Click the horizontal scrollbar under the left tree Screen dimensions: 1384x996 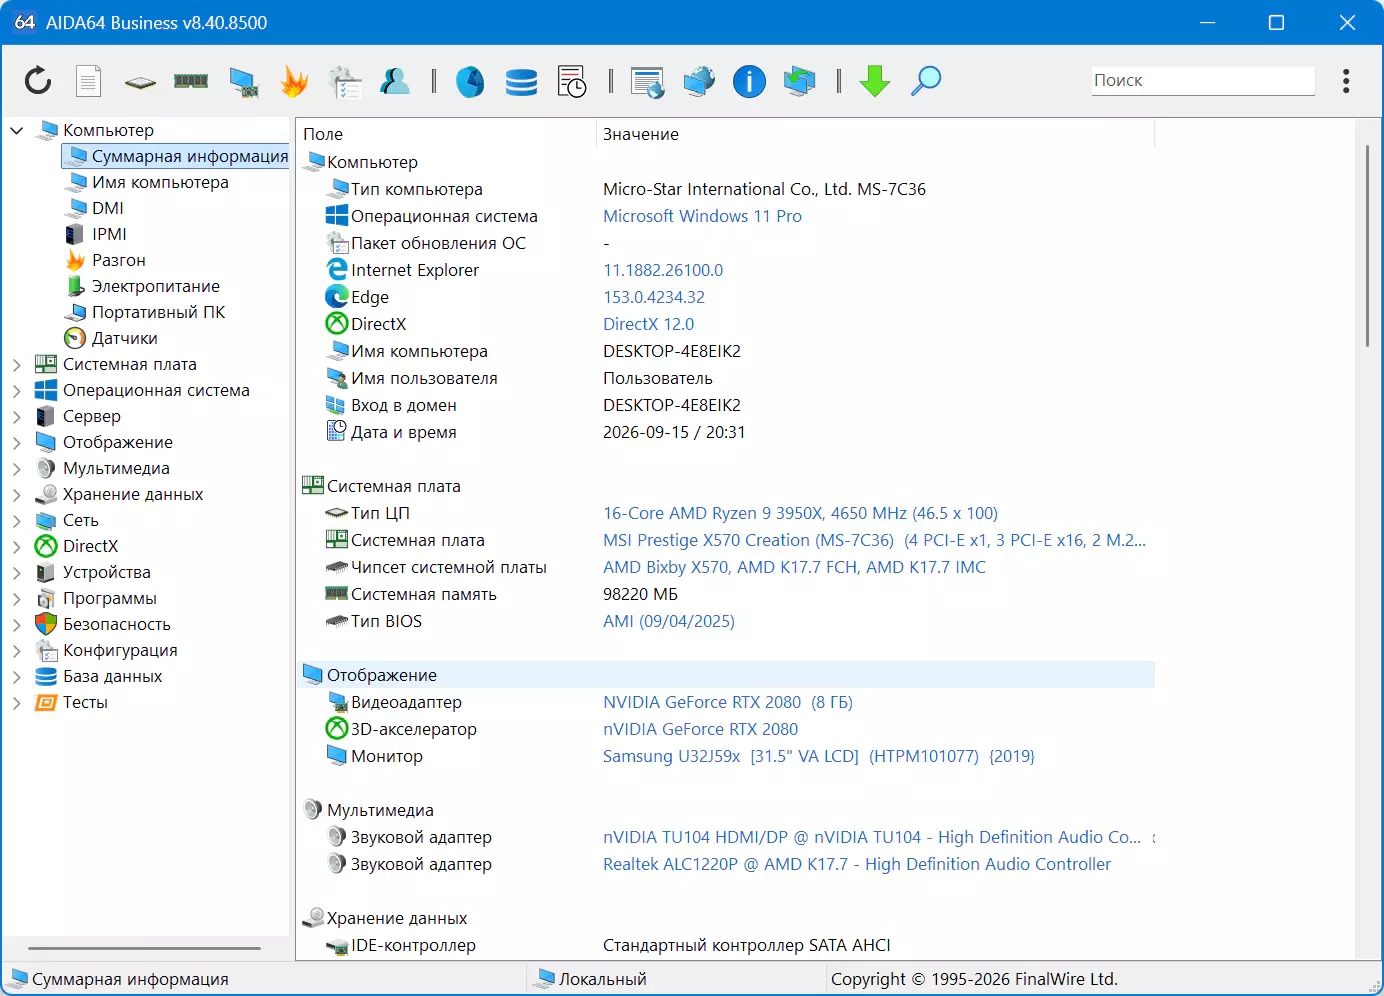(x=145, y=948)
